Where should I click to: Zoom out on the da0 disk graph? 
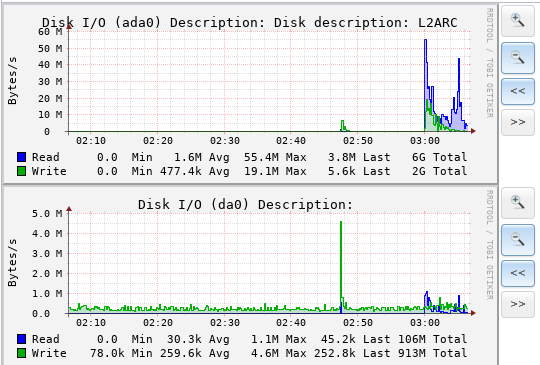point(518,240)
